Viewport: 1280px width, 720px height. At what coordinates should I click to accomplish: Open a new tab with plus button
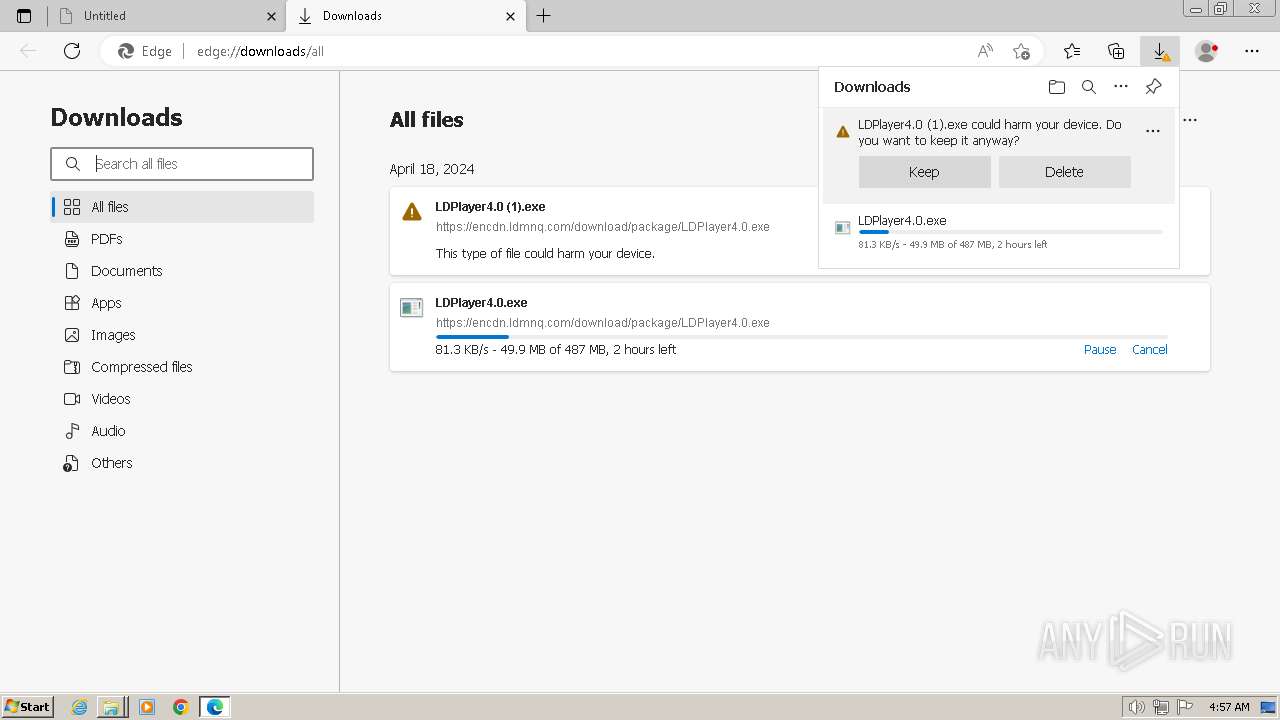coord(543,16)
